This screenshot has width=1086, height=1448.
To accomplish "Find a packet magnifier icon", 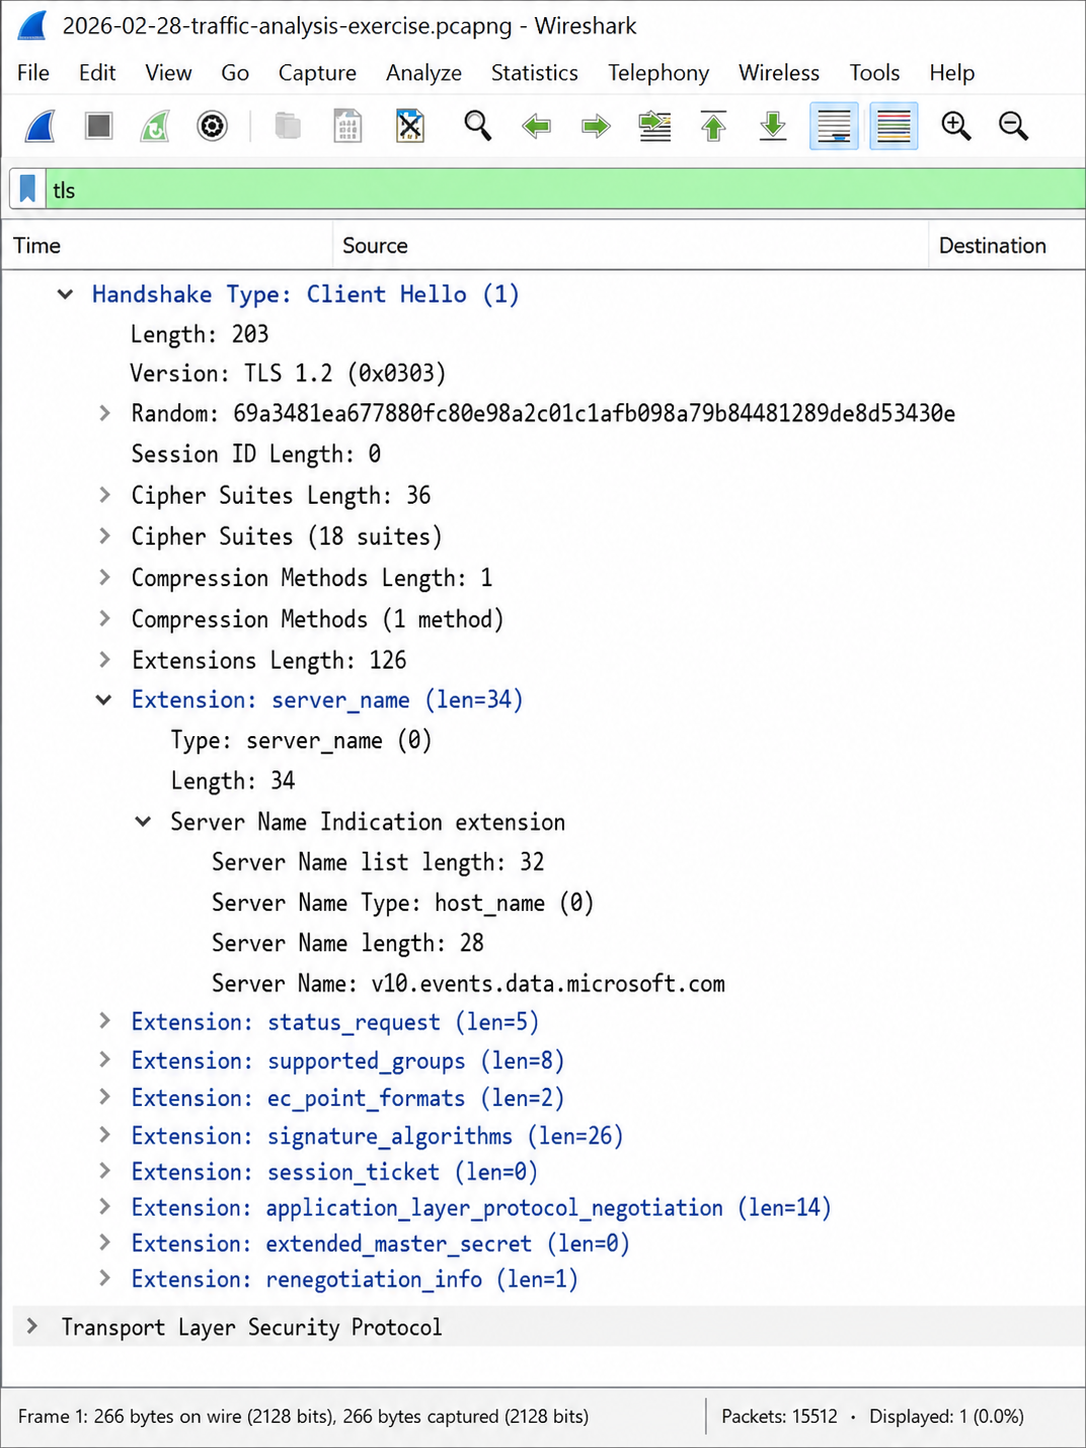I will [478, 126].
